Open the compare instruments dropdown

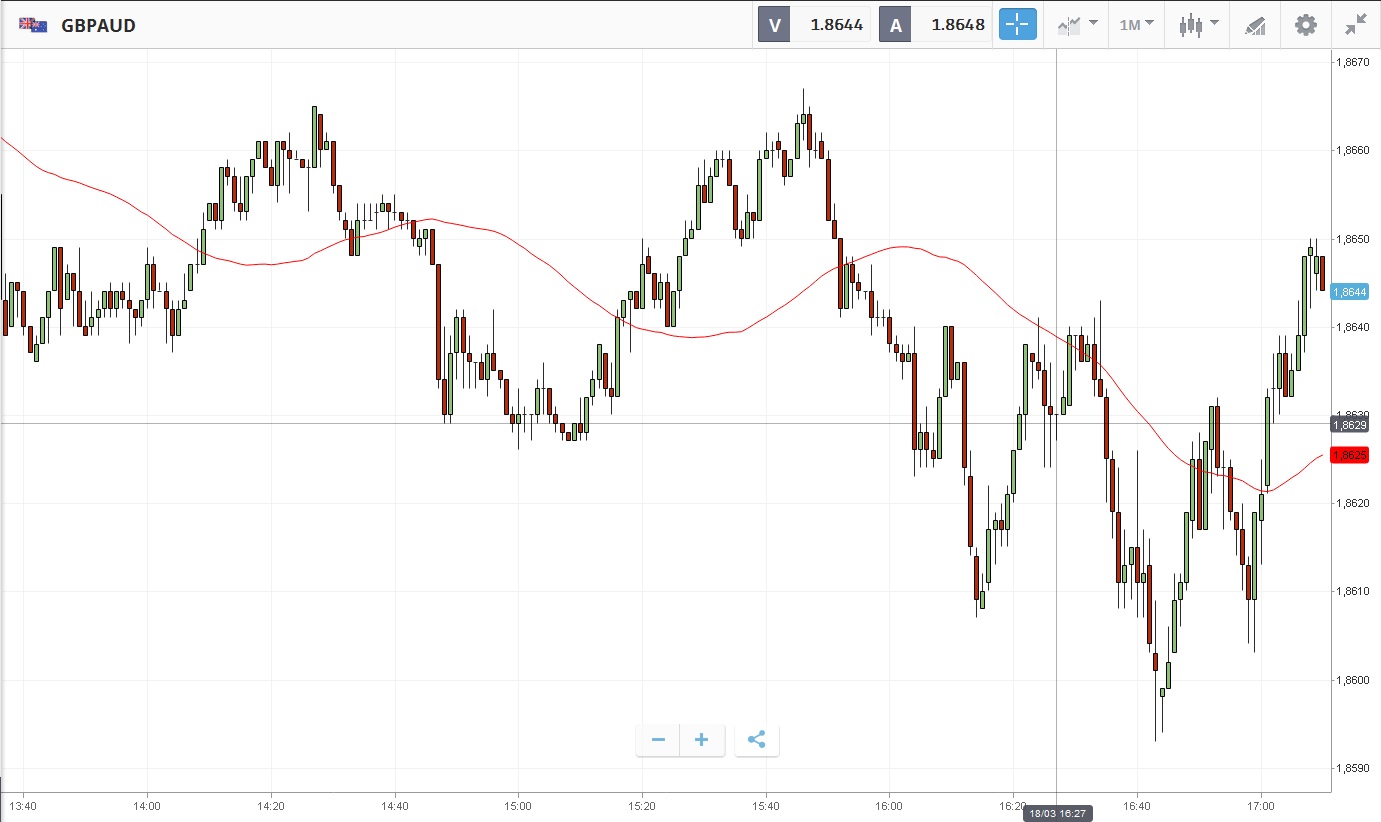tap(1077, 25)
